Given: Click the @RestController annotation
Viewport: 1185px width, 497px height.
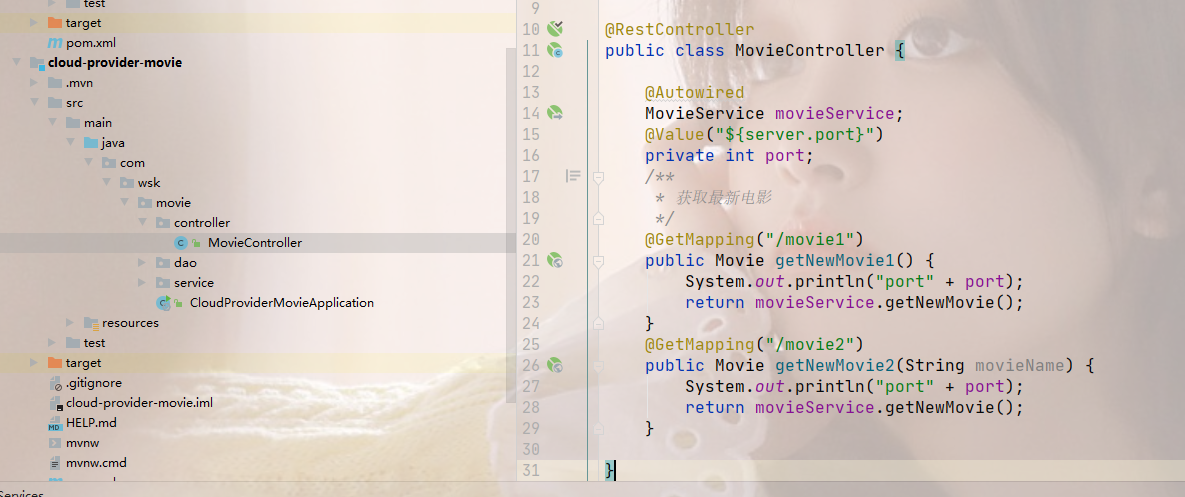Looking at the screenshot, I should point(679,29).
